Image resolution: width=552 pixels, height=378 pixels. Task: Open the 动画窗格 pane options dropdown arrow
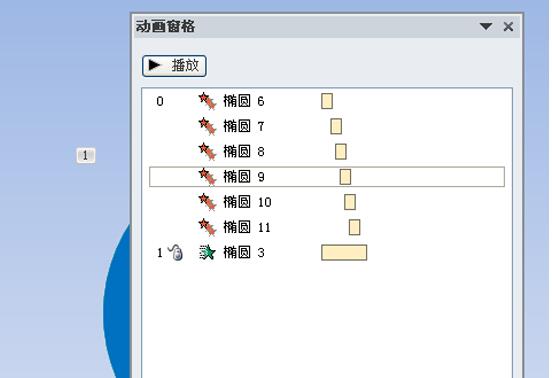pos(486,26)
